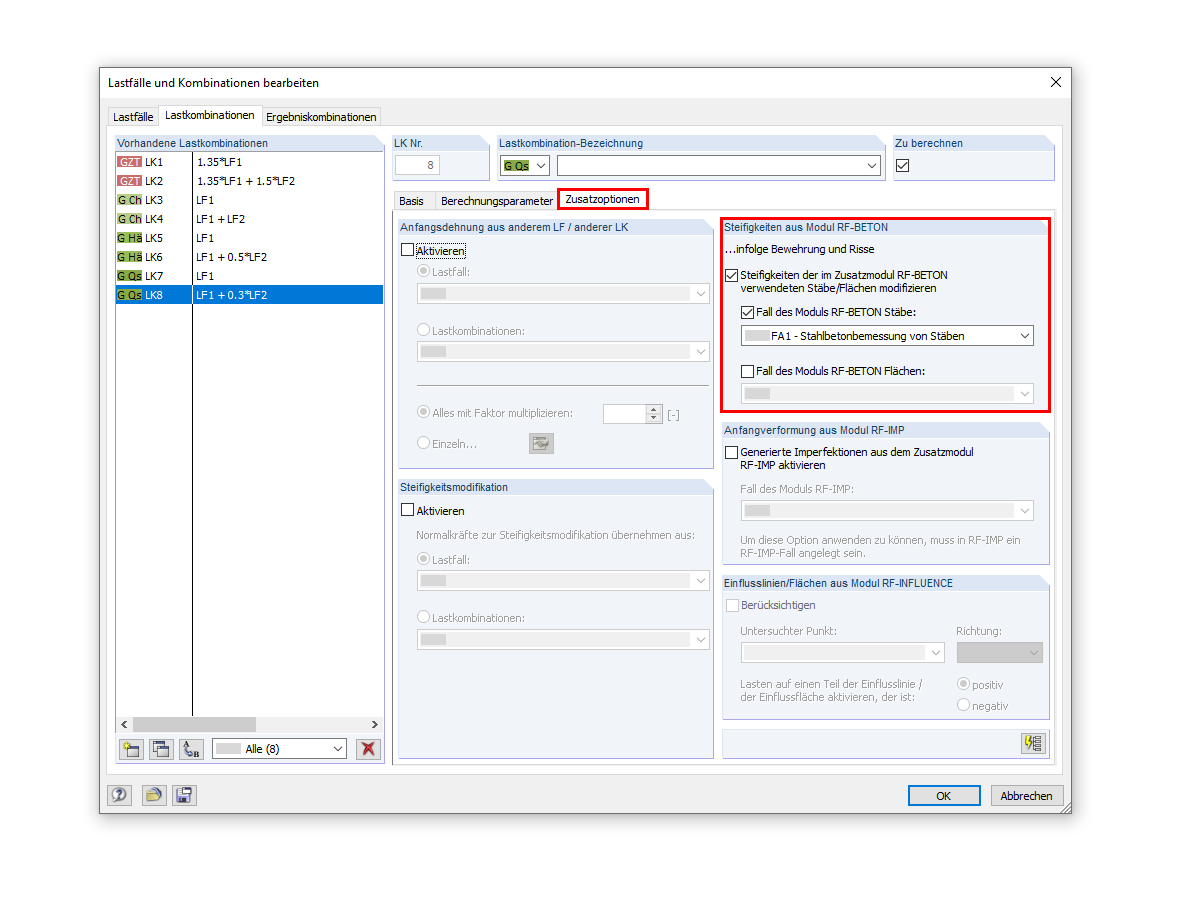Open the Fall des Moduls RF-IMP dropdown
The image size is (1200, 900).
pos(888,511)
